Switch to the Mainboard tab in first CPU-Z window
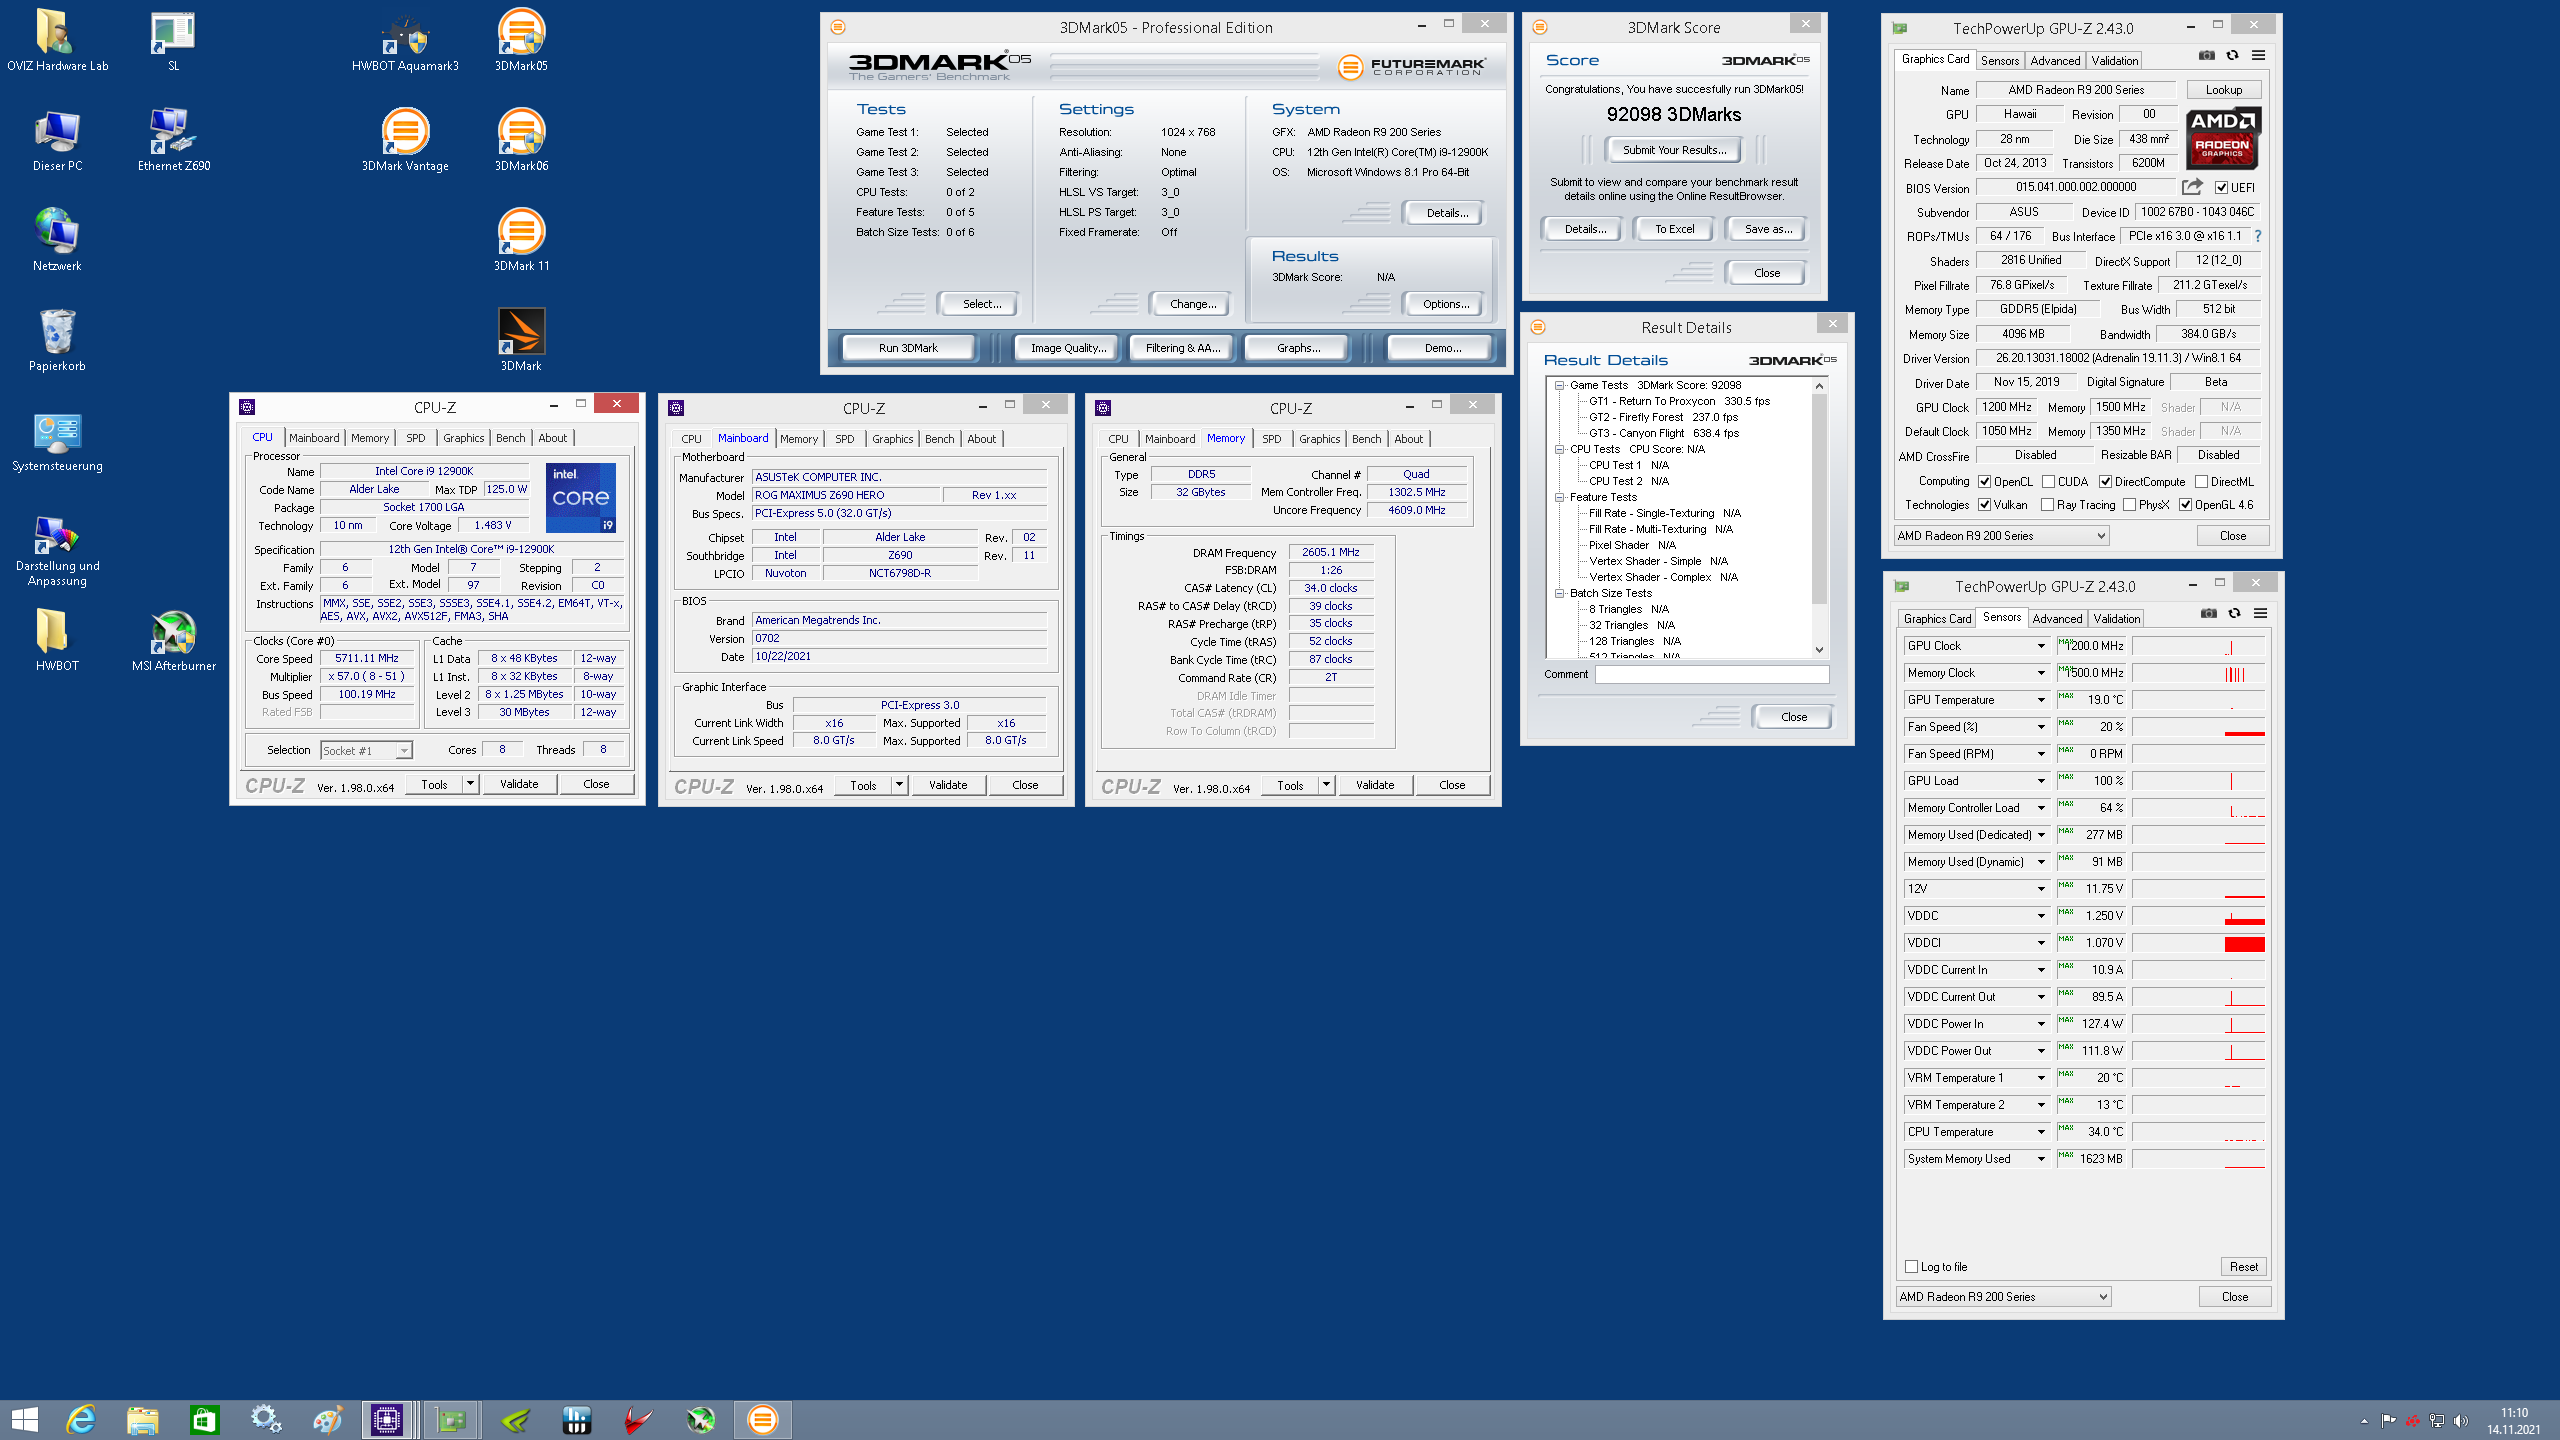The width and height of the screenshot is (2560, 1440). click(314, 438)
